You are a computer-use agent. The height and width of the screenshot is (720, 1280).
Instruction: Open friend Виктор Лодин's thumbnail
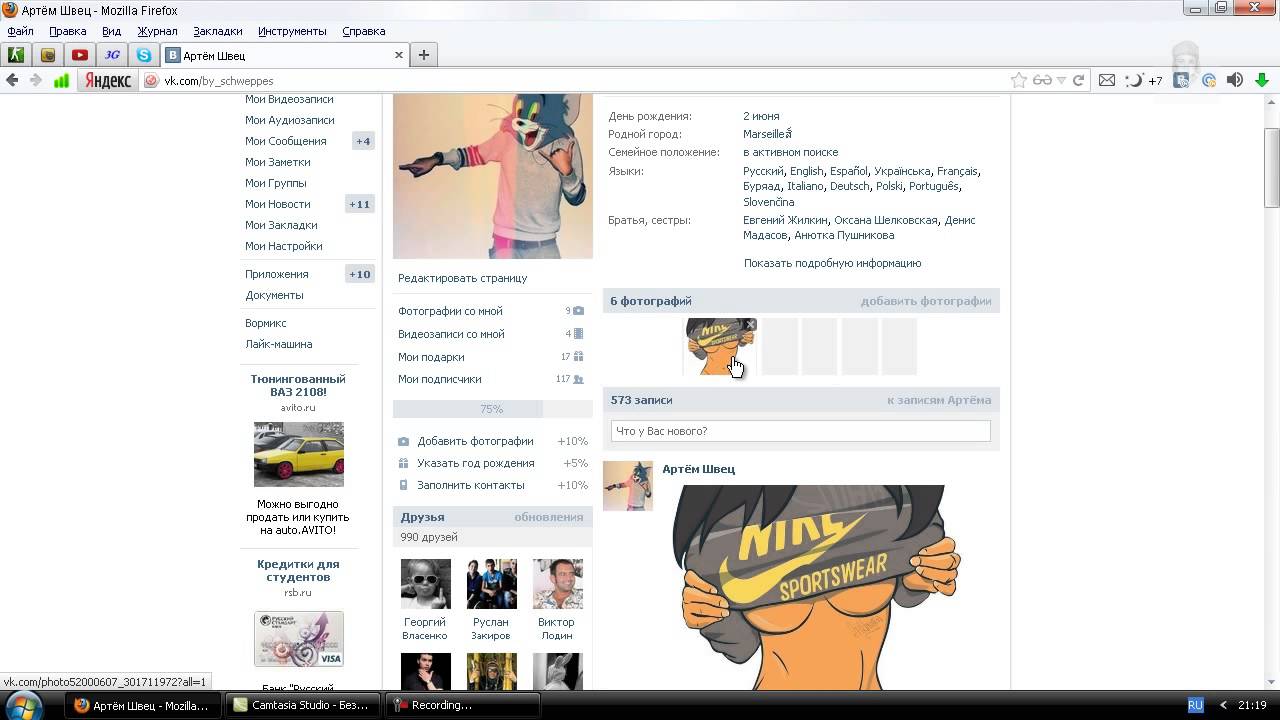(557, 584)
